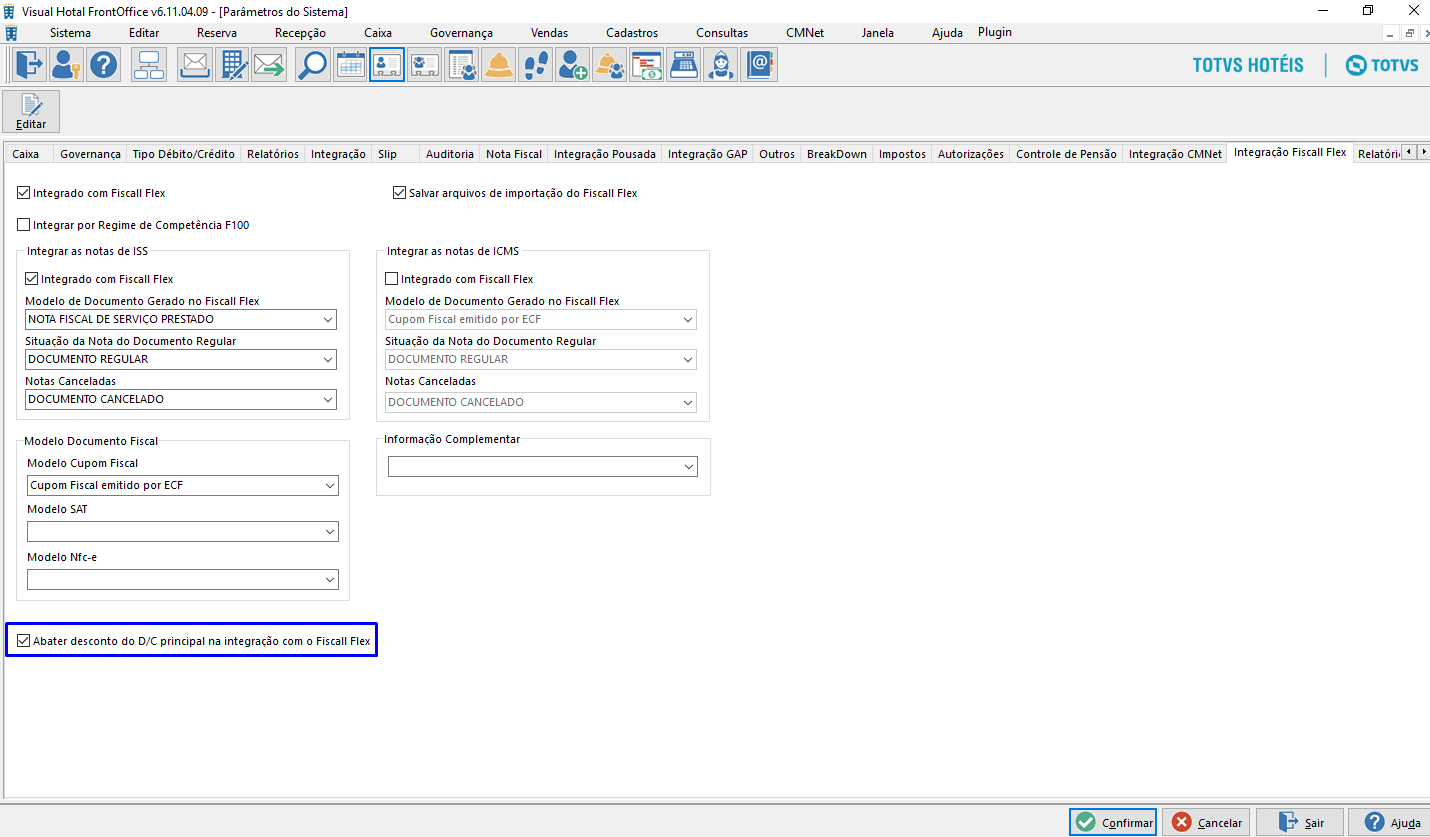Open the Sistema menu
1430x837 pixels.
[70, 33]
